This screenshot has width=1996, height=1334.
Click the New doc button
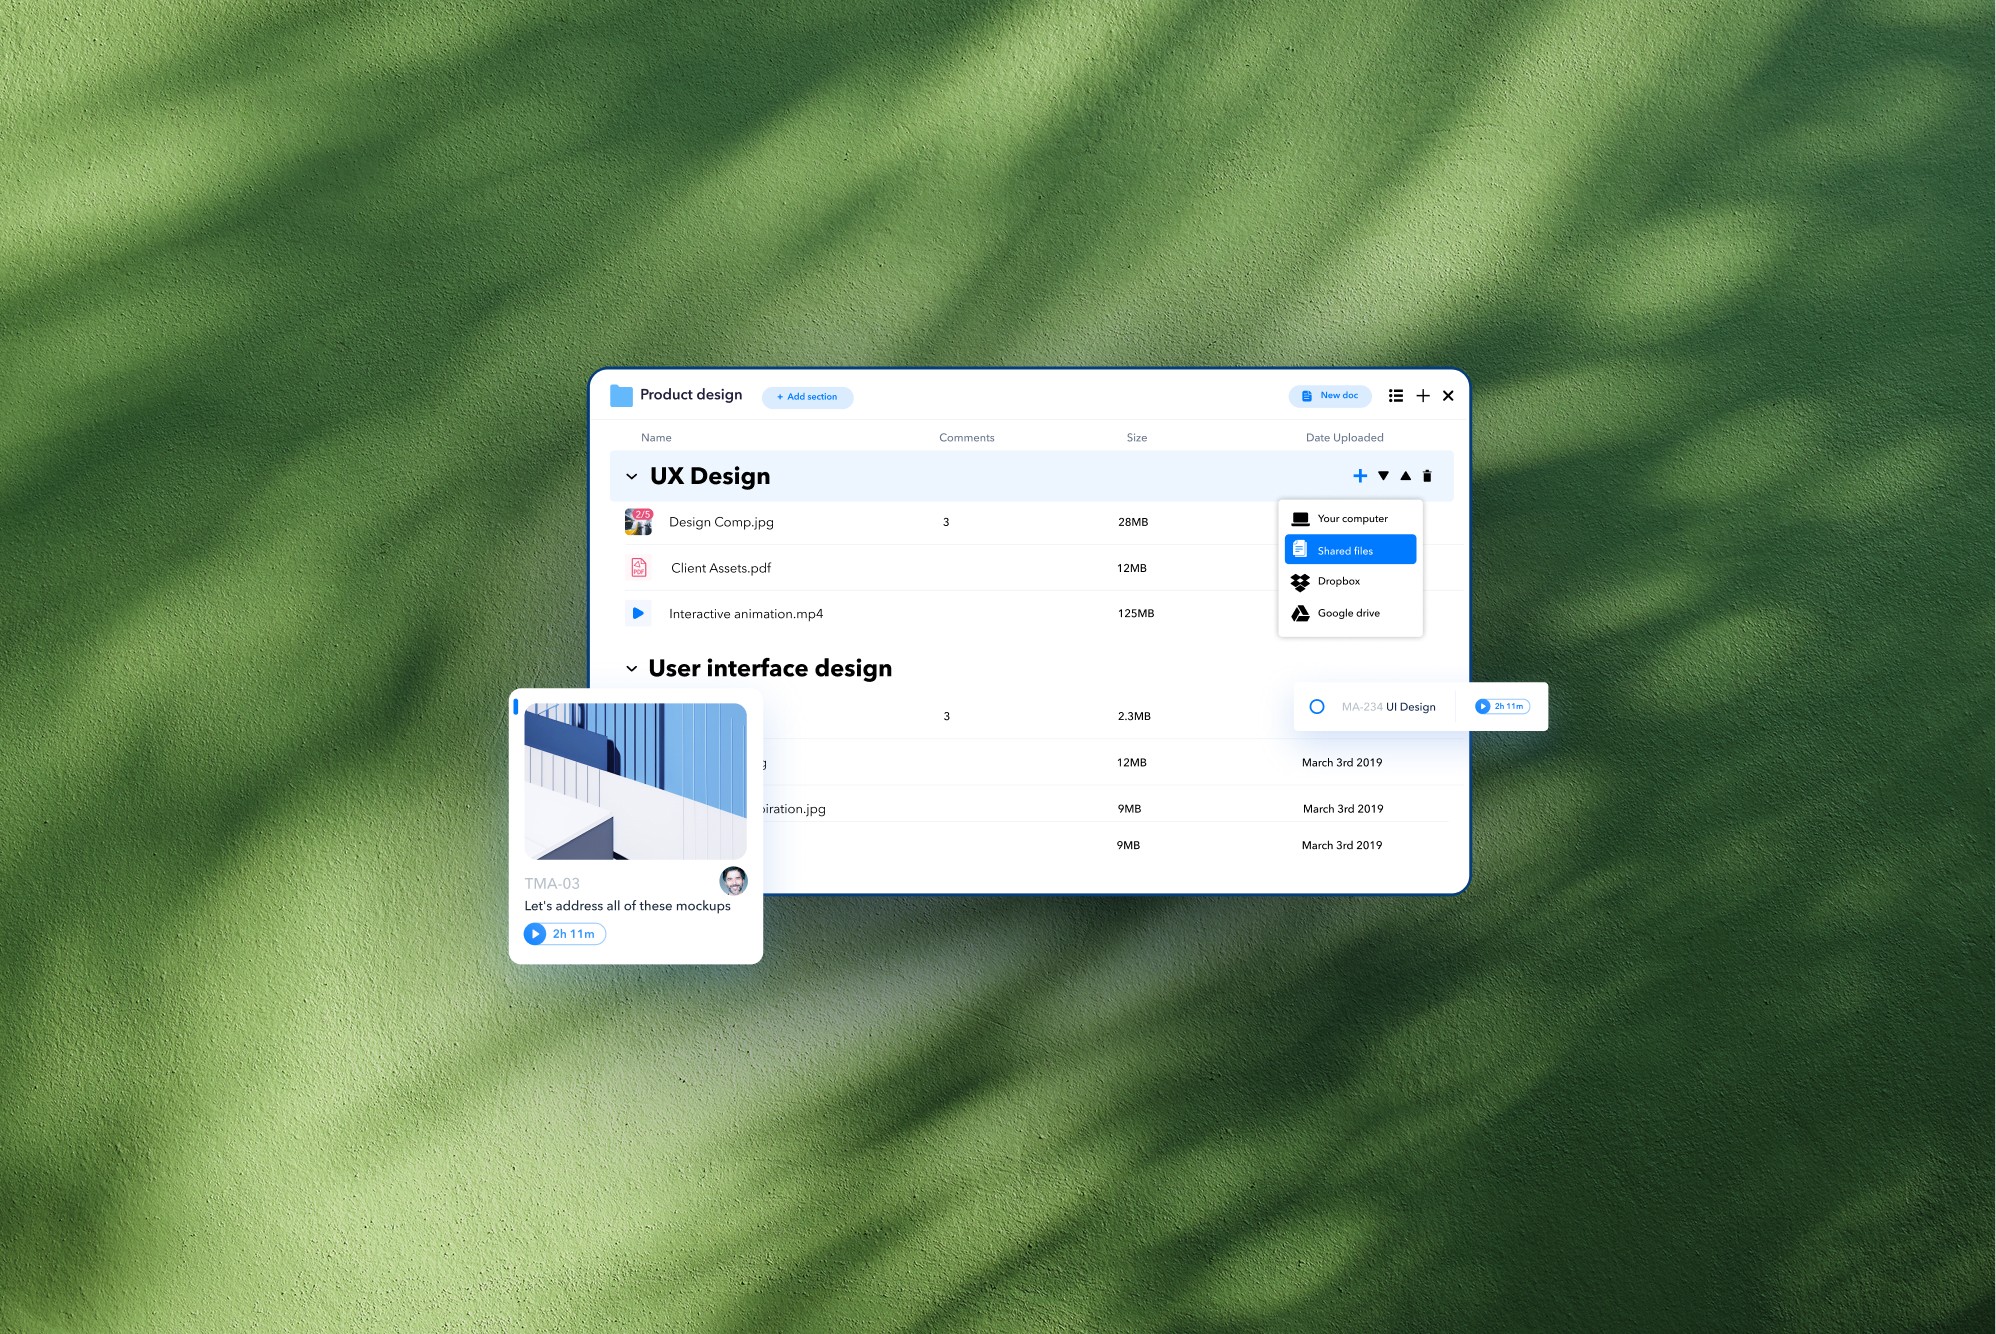1330,396
